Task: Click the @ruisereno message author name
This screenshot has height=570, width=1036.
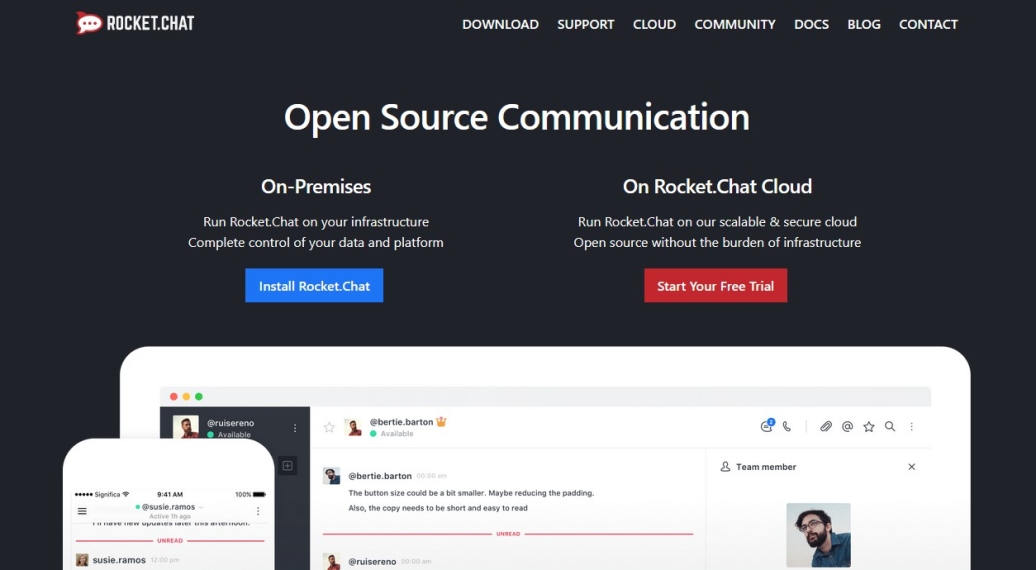Action: 372,561
